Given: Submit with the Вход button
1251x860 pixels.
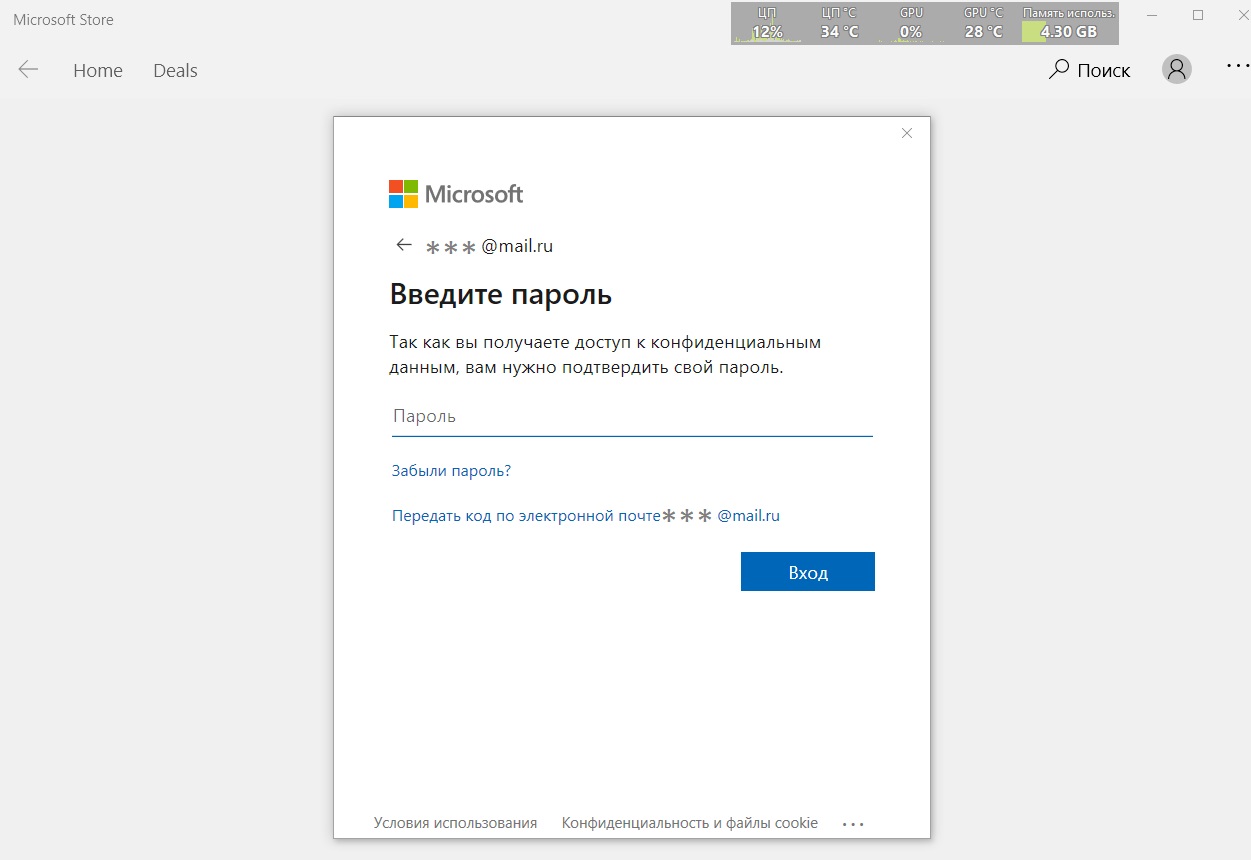Looking at the screenshot, I should [x=808, y=572].
